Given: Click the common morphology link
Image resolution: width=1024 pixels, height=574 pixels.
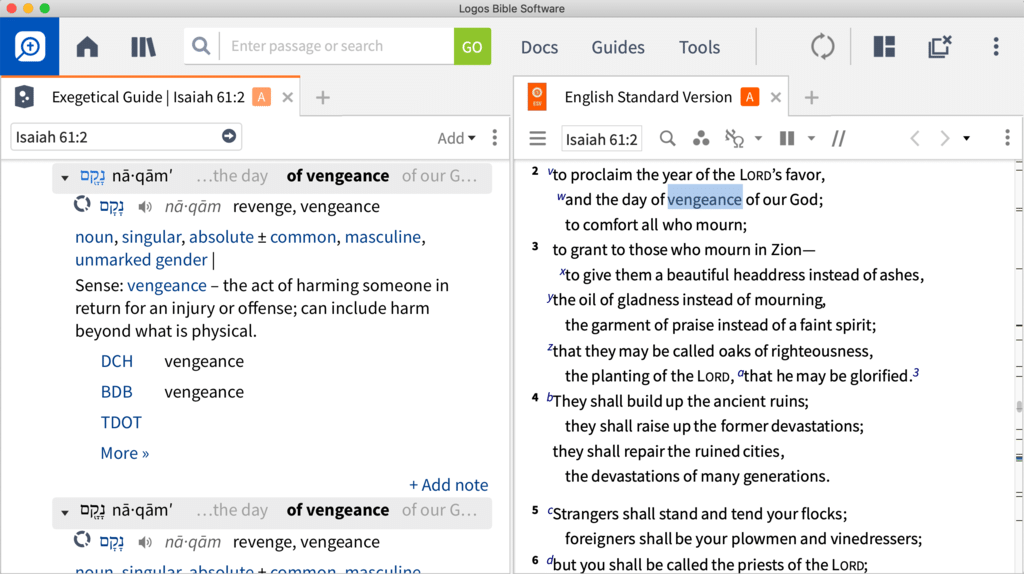Looking at the screenshot, I should pyautogui.click(x=303, y=237).
